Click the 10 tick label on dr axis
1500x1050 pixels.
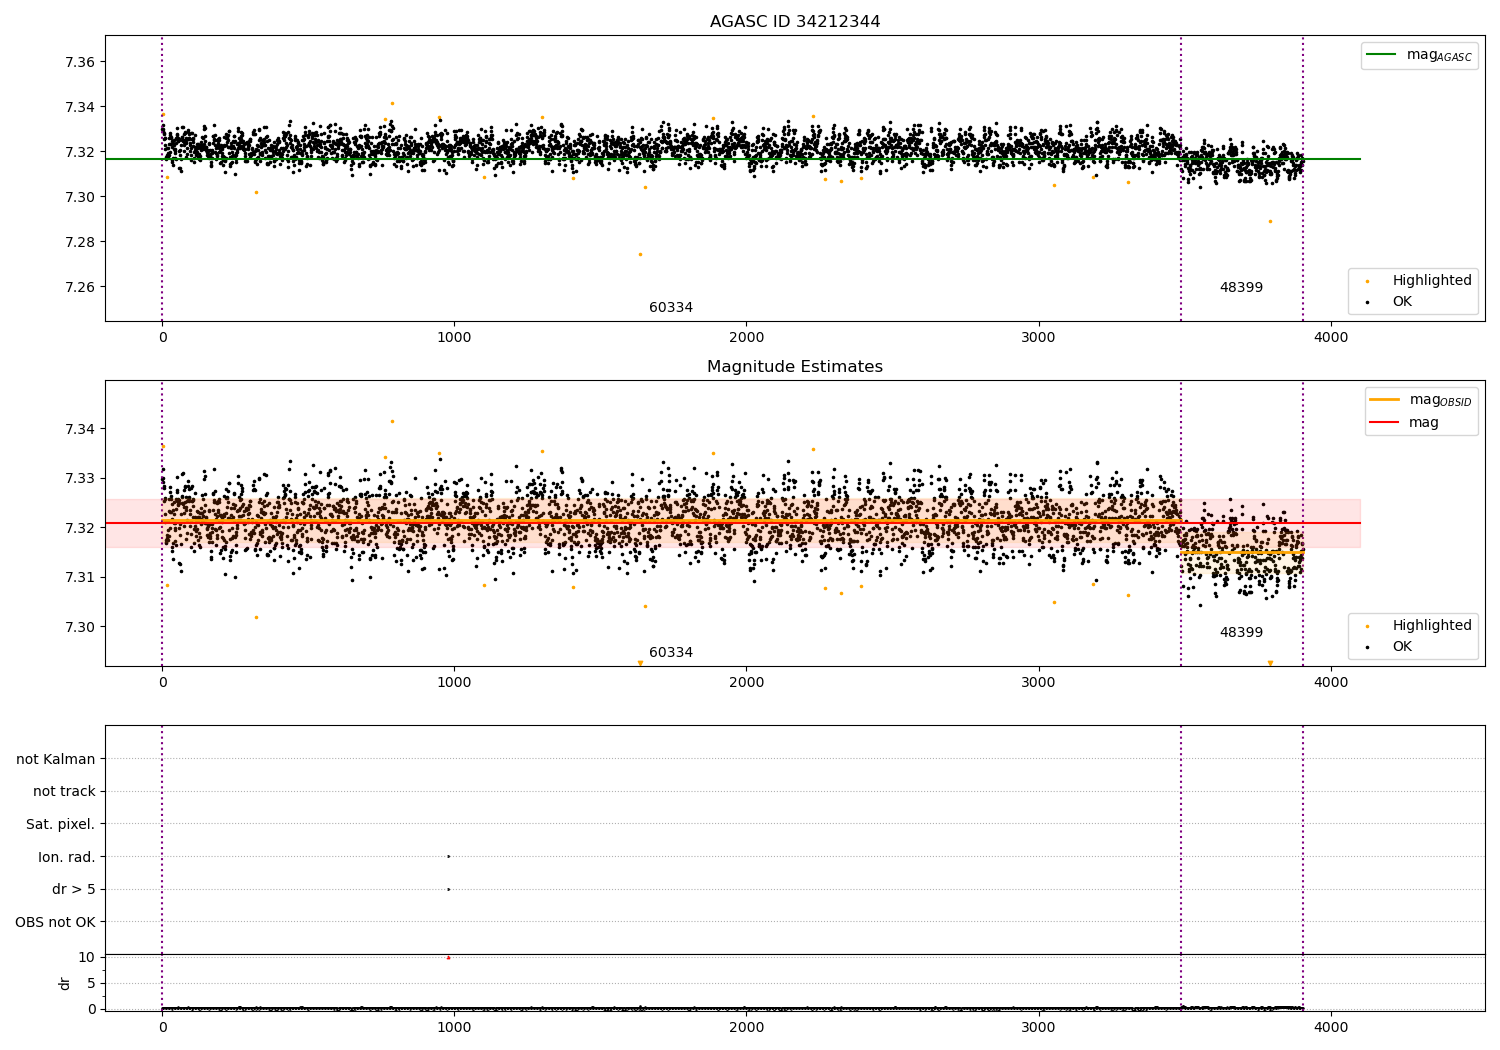pos(87,958)
